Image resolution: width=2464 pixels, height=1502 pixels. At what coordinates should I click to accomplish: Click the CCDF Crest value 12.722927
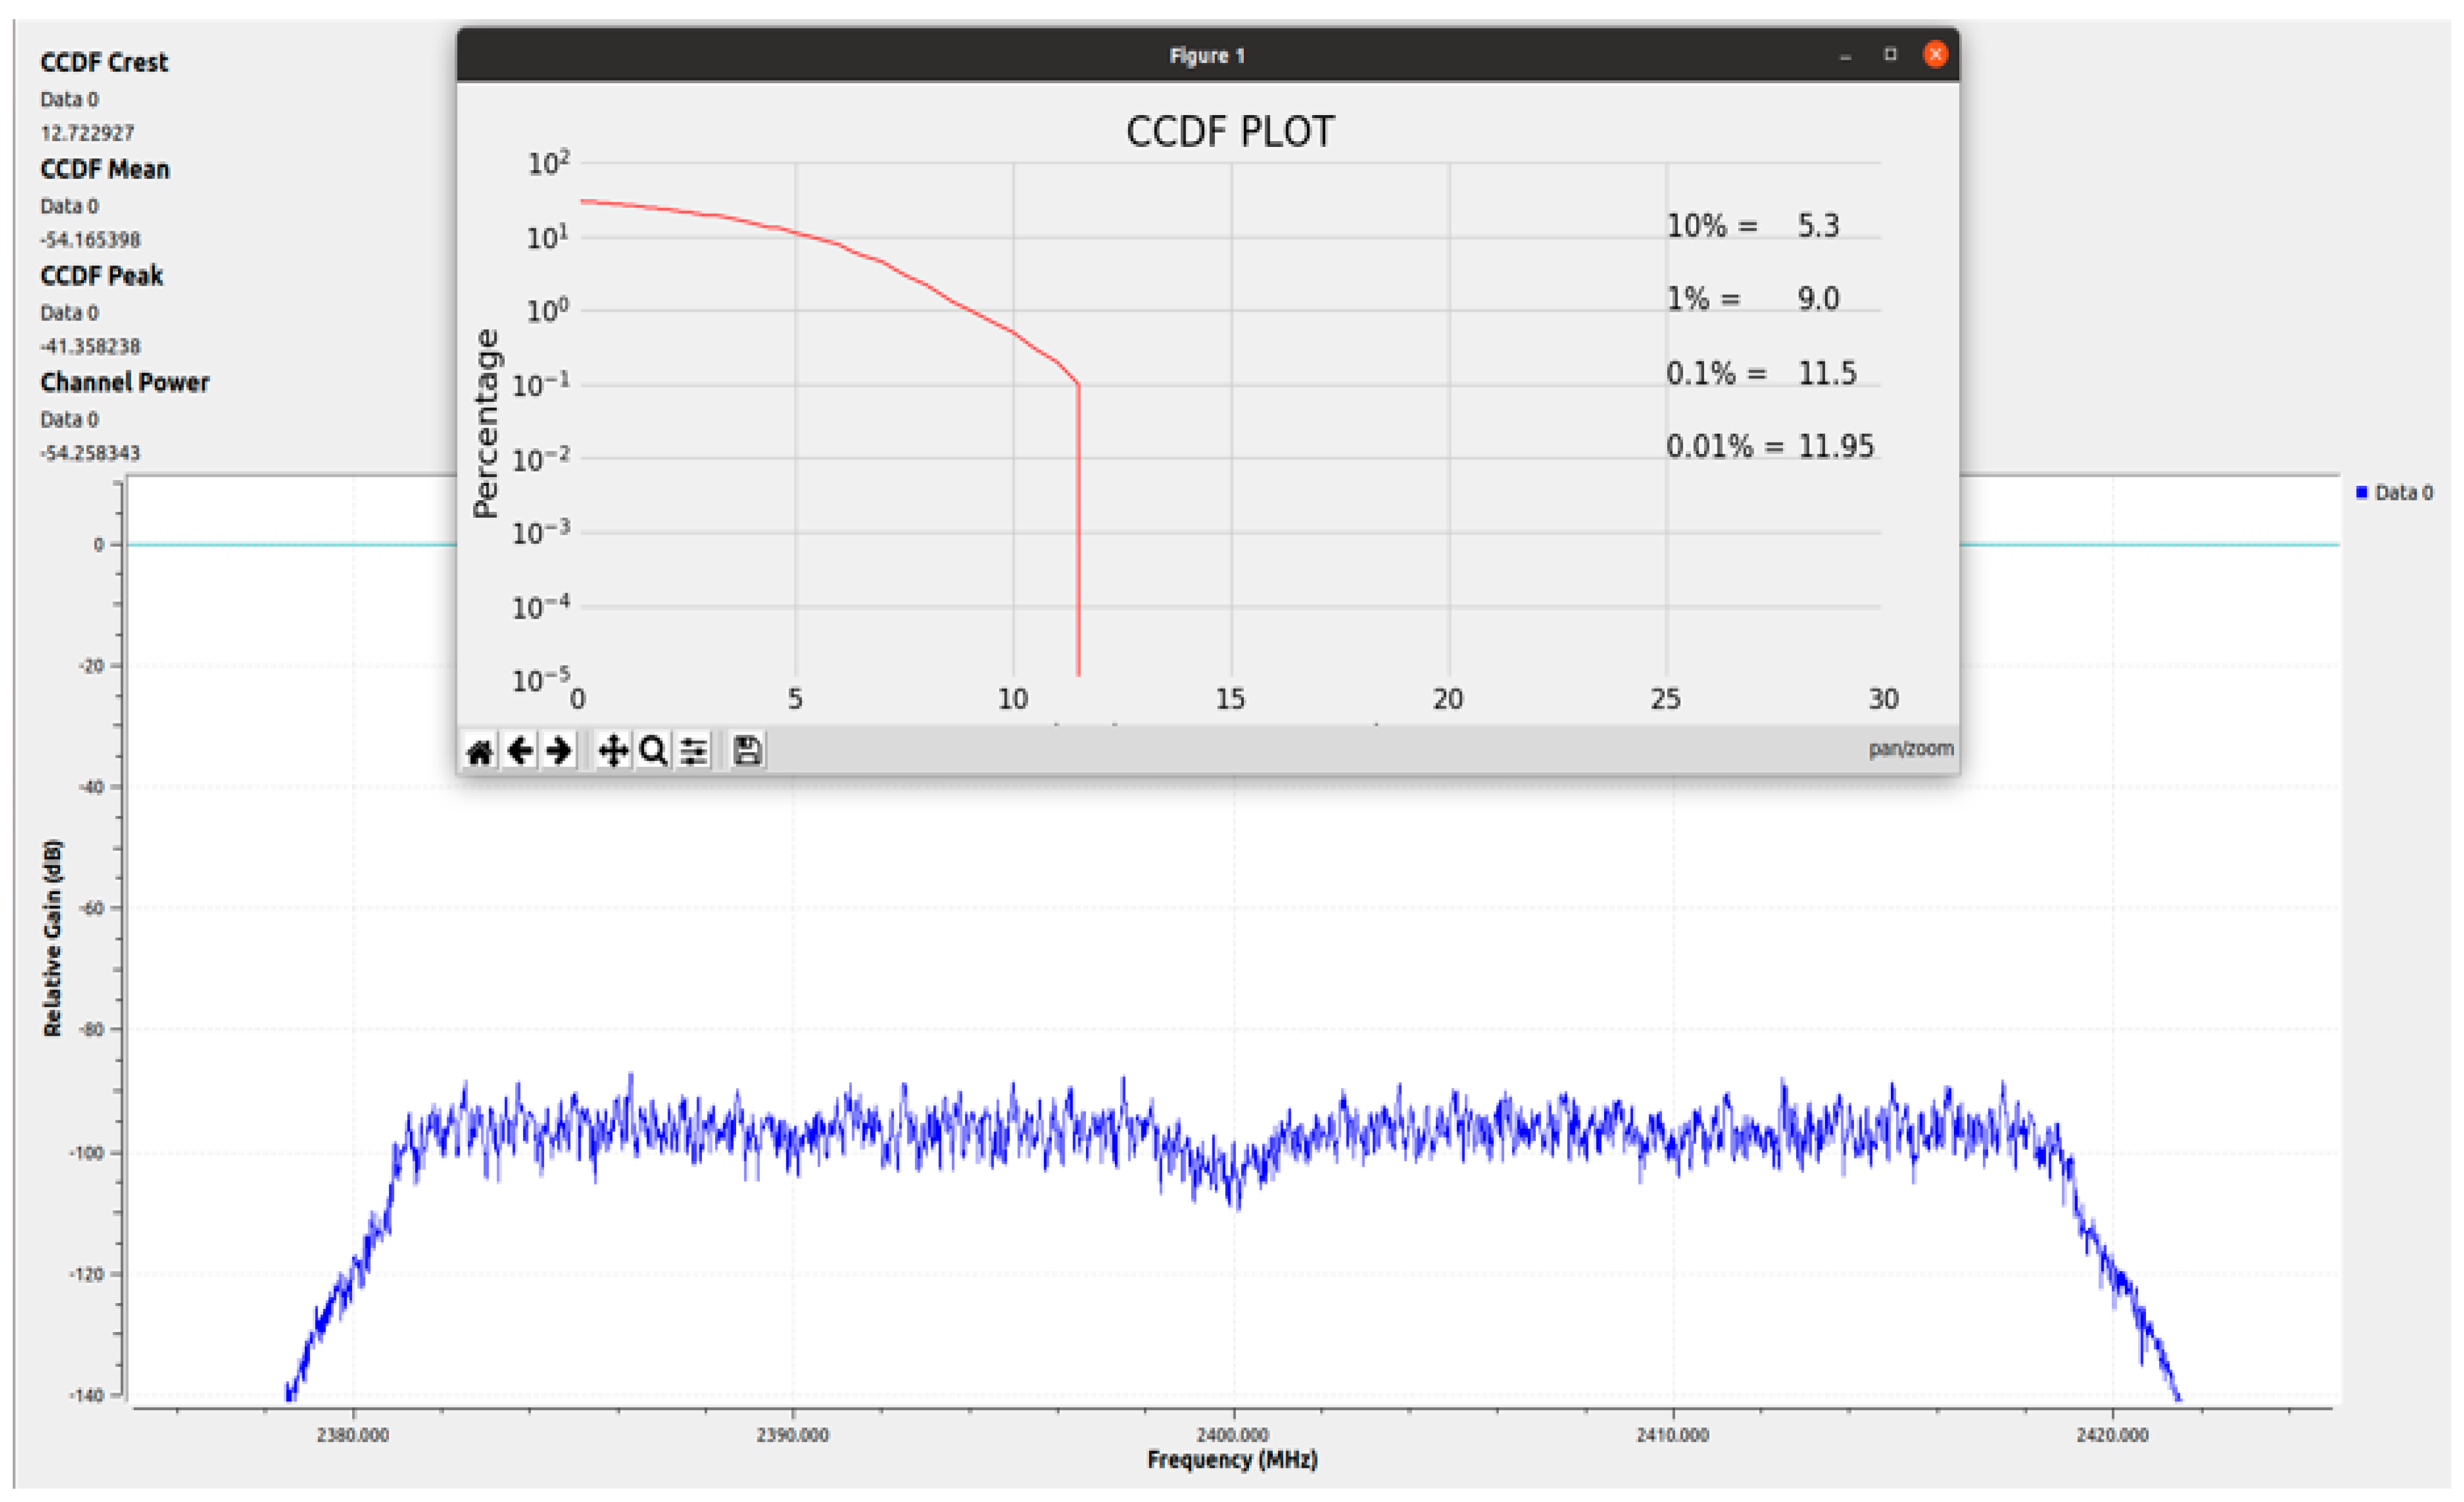click(87, 133)
